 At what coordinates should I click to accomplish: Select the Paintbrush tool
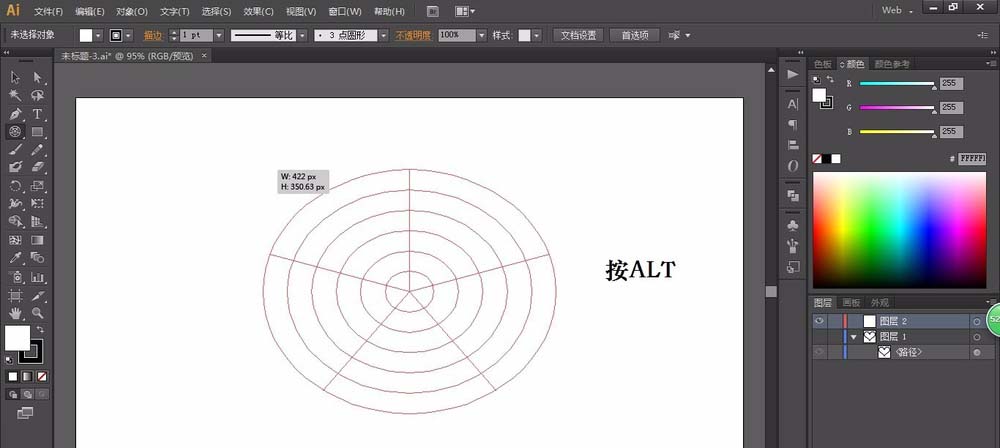[15, 149]
